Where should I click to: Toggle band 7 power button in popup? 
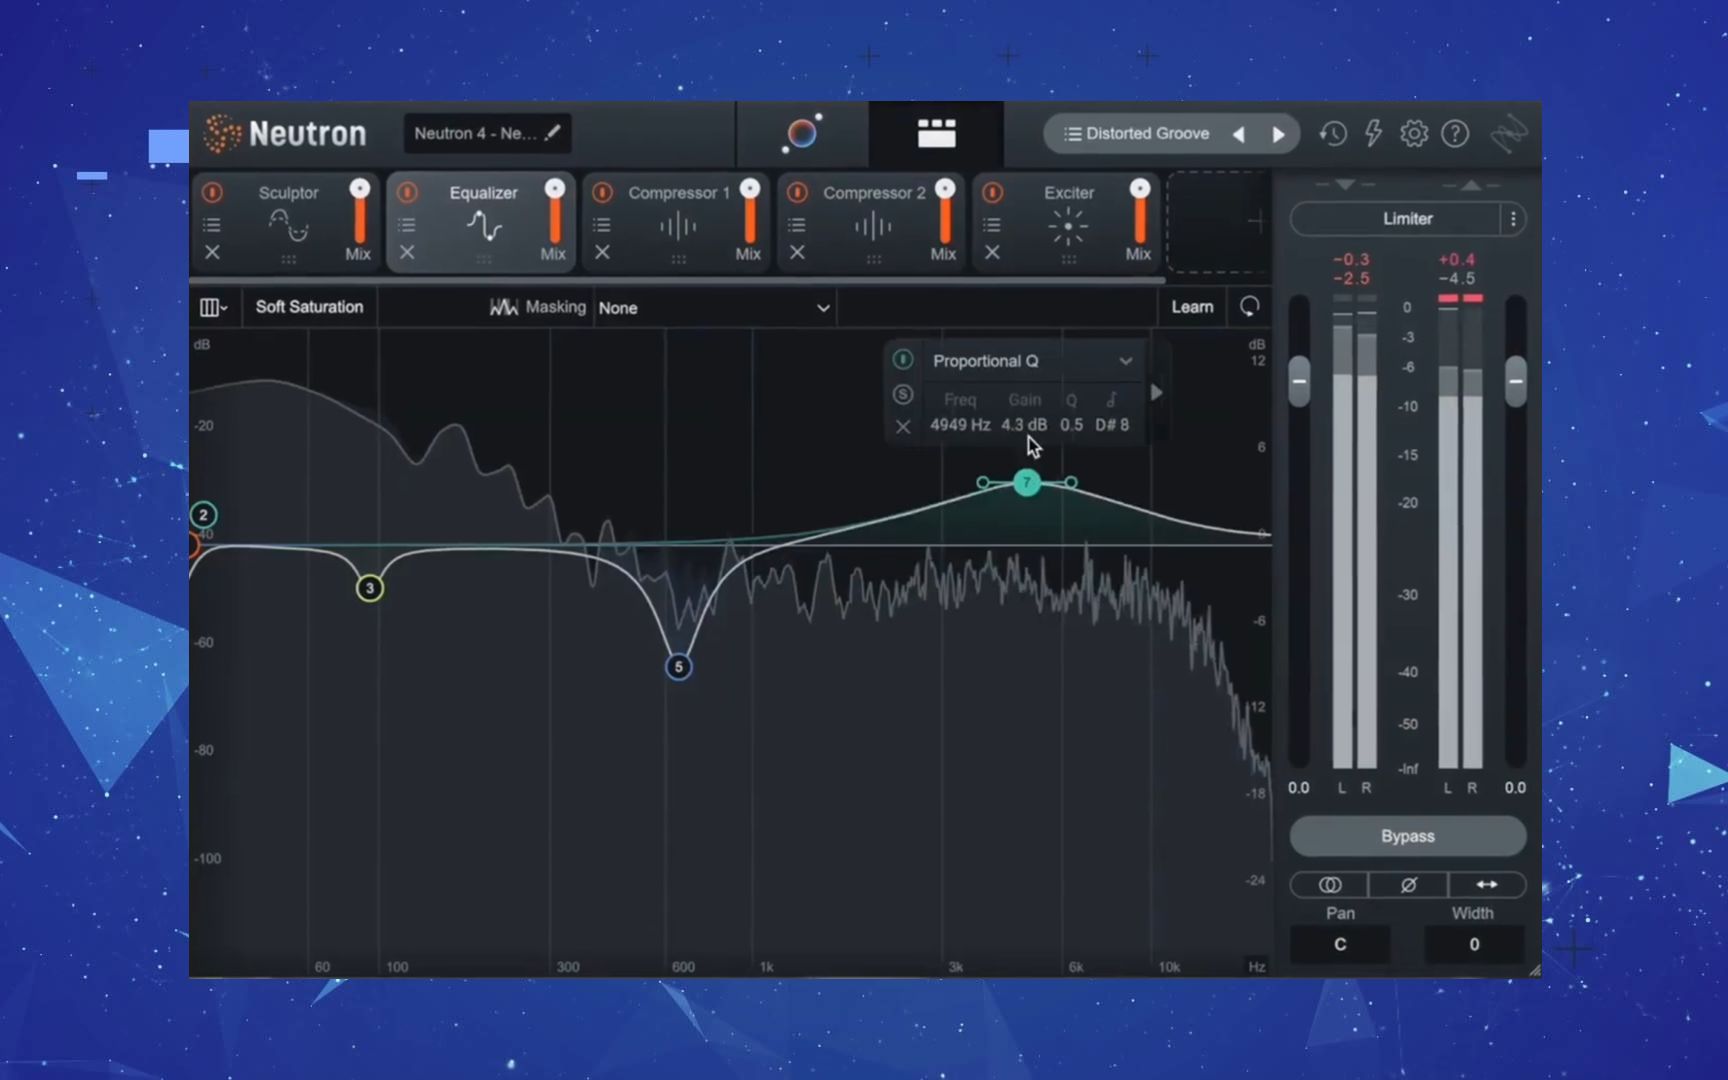(x=903, y=359)
